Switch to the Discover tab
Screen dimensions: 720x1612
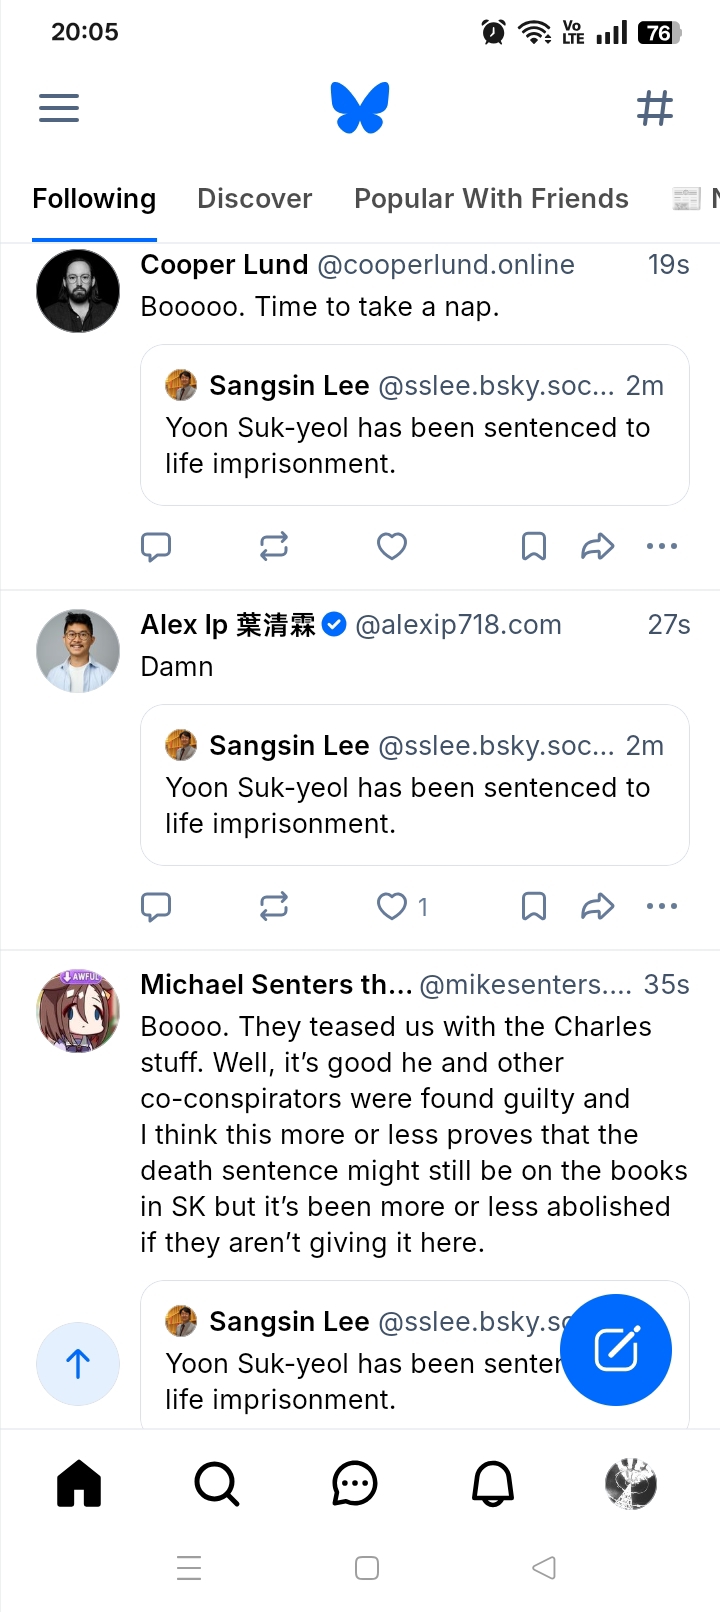[x=254, y=199]
